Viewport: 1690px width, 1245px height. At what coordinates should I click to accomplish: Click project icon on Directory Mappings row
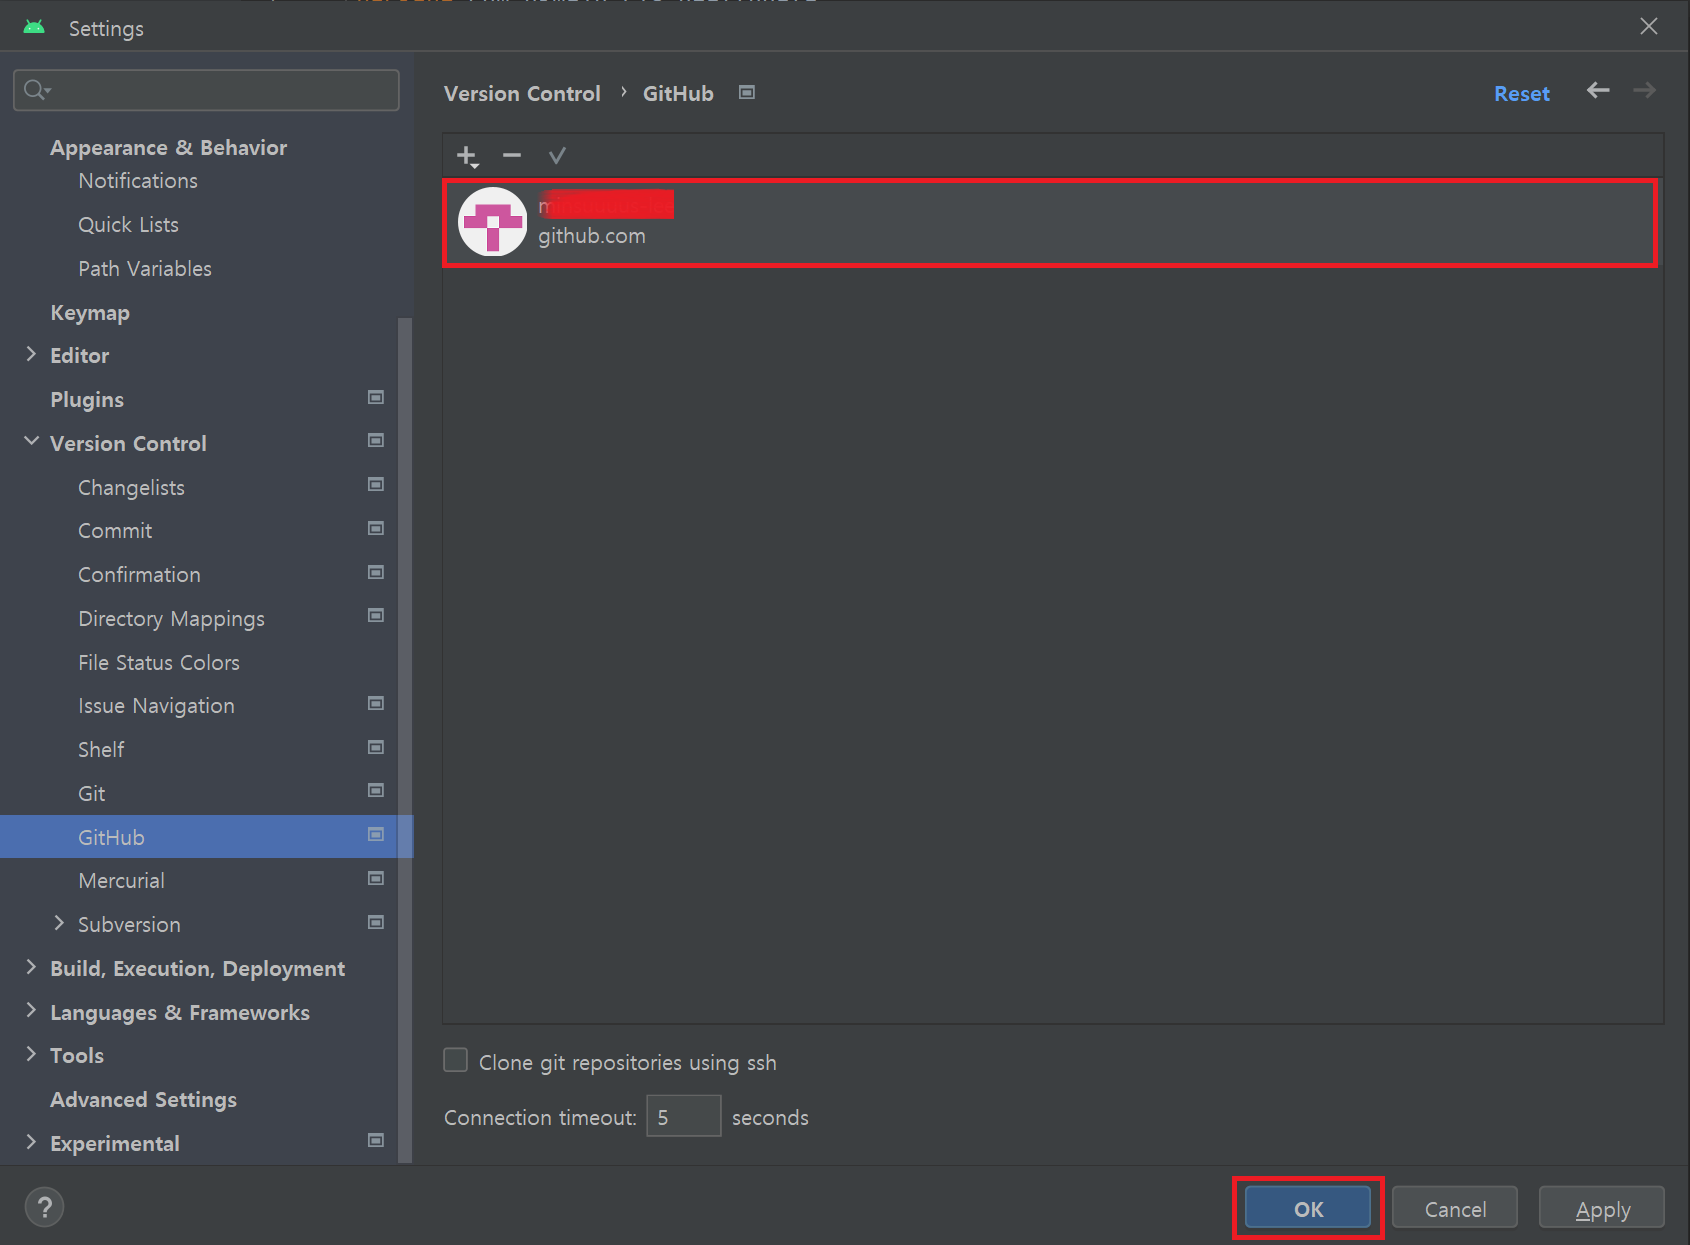[x=376, y=615]
